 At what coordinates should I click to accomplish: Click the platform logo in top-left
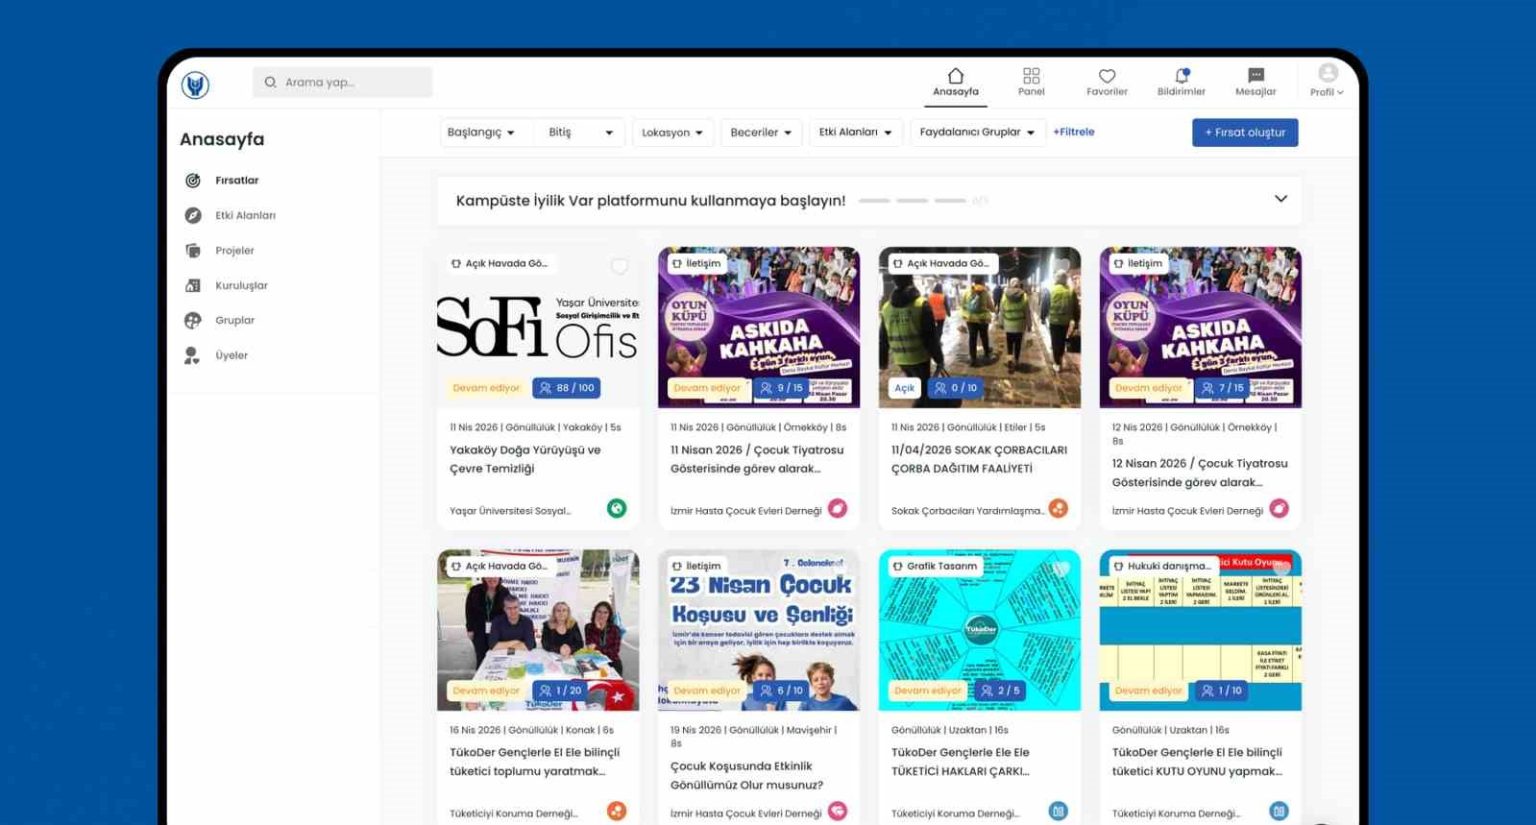pyautogui.click(x=195, y=85)
